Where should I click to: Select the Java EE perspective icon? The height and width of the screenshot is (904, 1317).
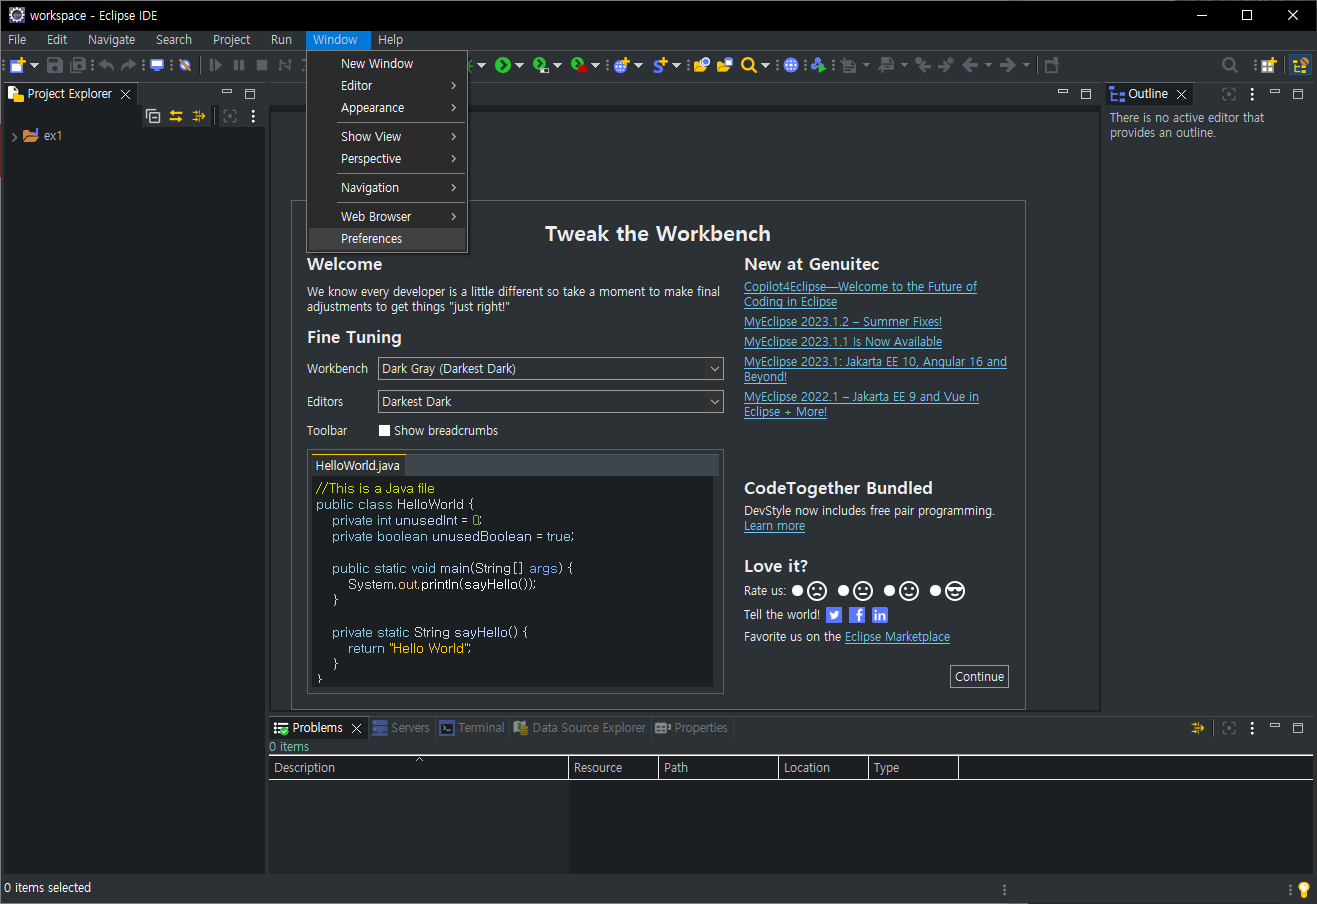(1300, 65)
